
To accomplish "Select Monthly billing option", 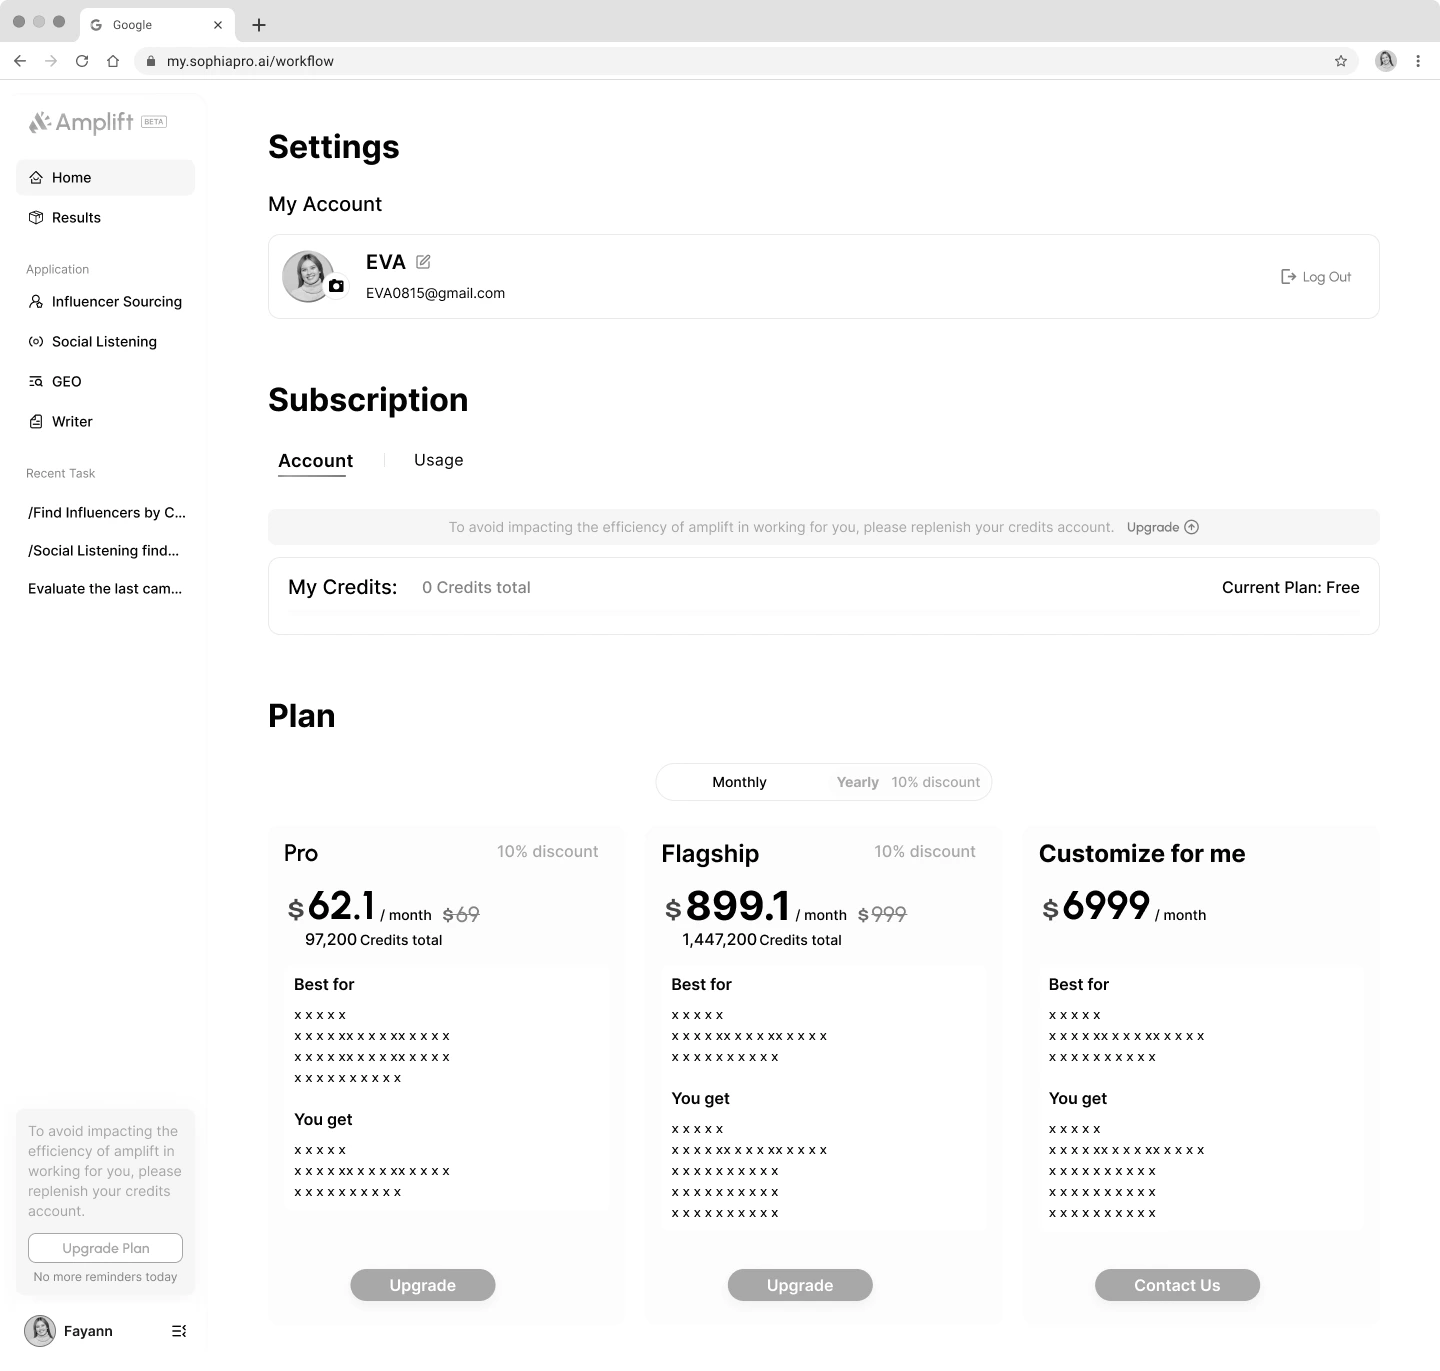I will click(x=739, y=782).
